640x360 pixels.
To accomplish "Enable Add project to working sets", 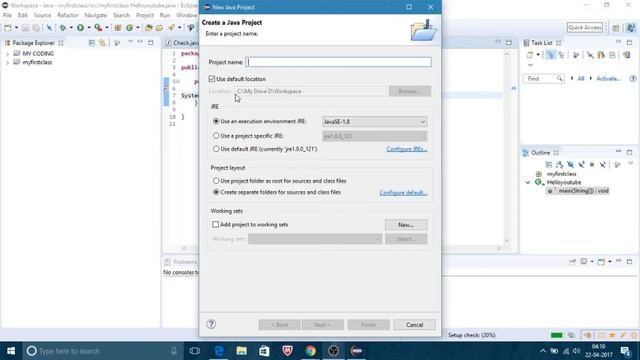I will (216, 224).
